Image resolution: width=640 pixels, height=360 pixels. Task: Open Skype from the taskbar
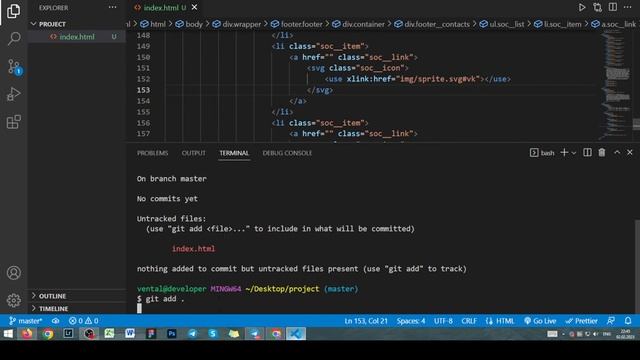(x=213, y=334)
